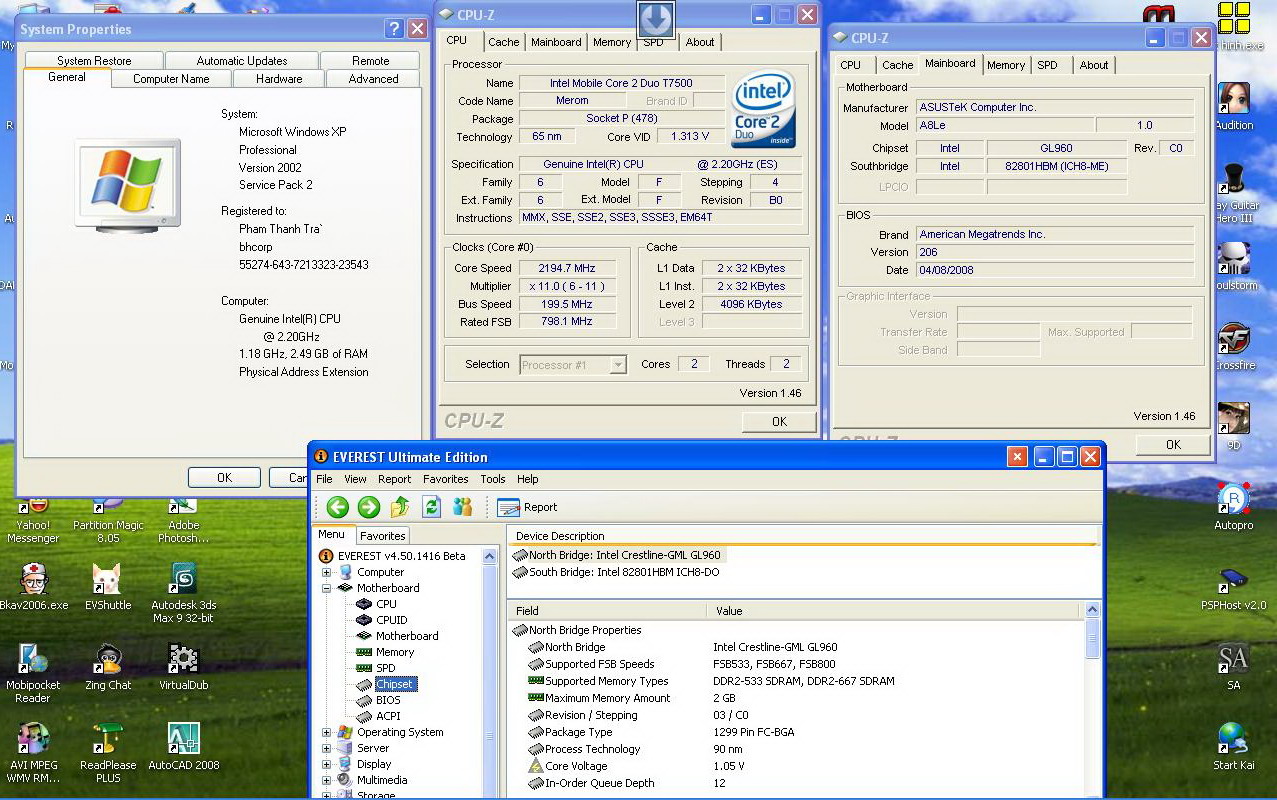
Task: Click the green Back arrow in EVEREST
Action: click(338, 507)
